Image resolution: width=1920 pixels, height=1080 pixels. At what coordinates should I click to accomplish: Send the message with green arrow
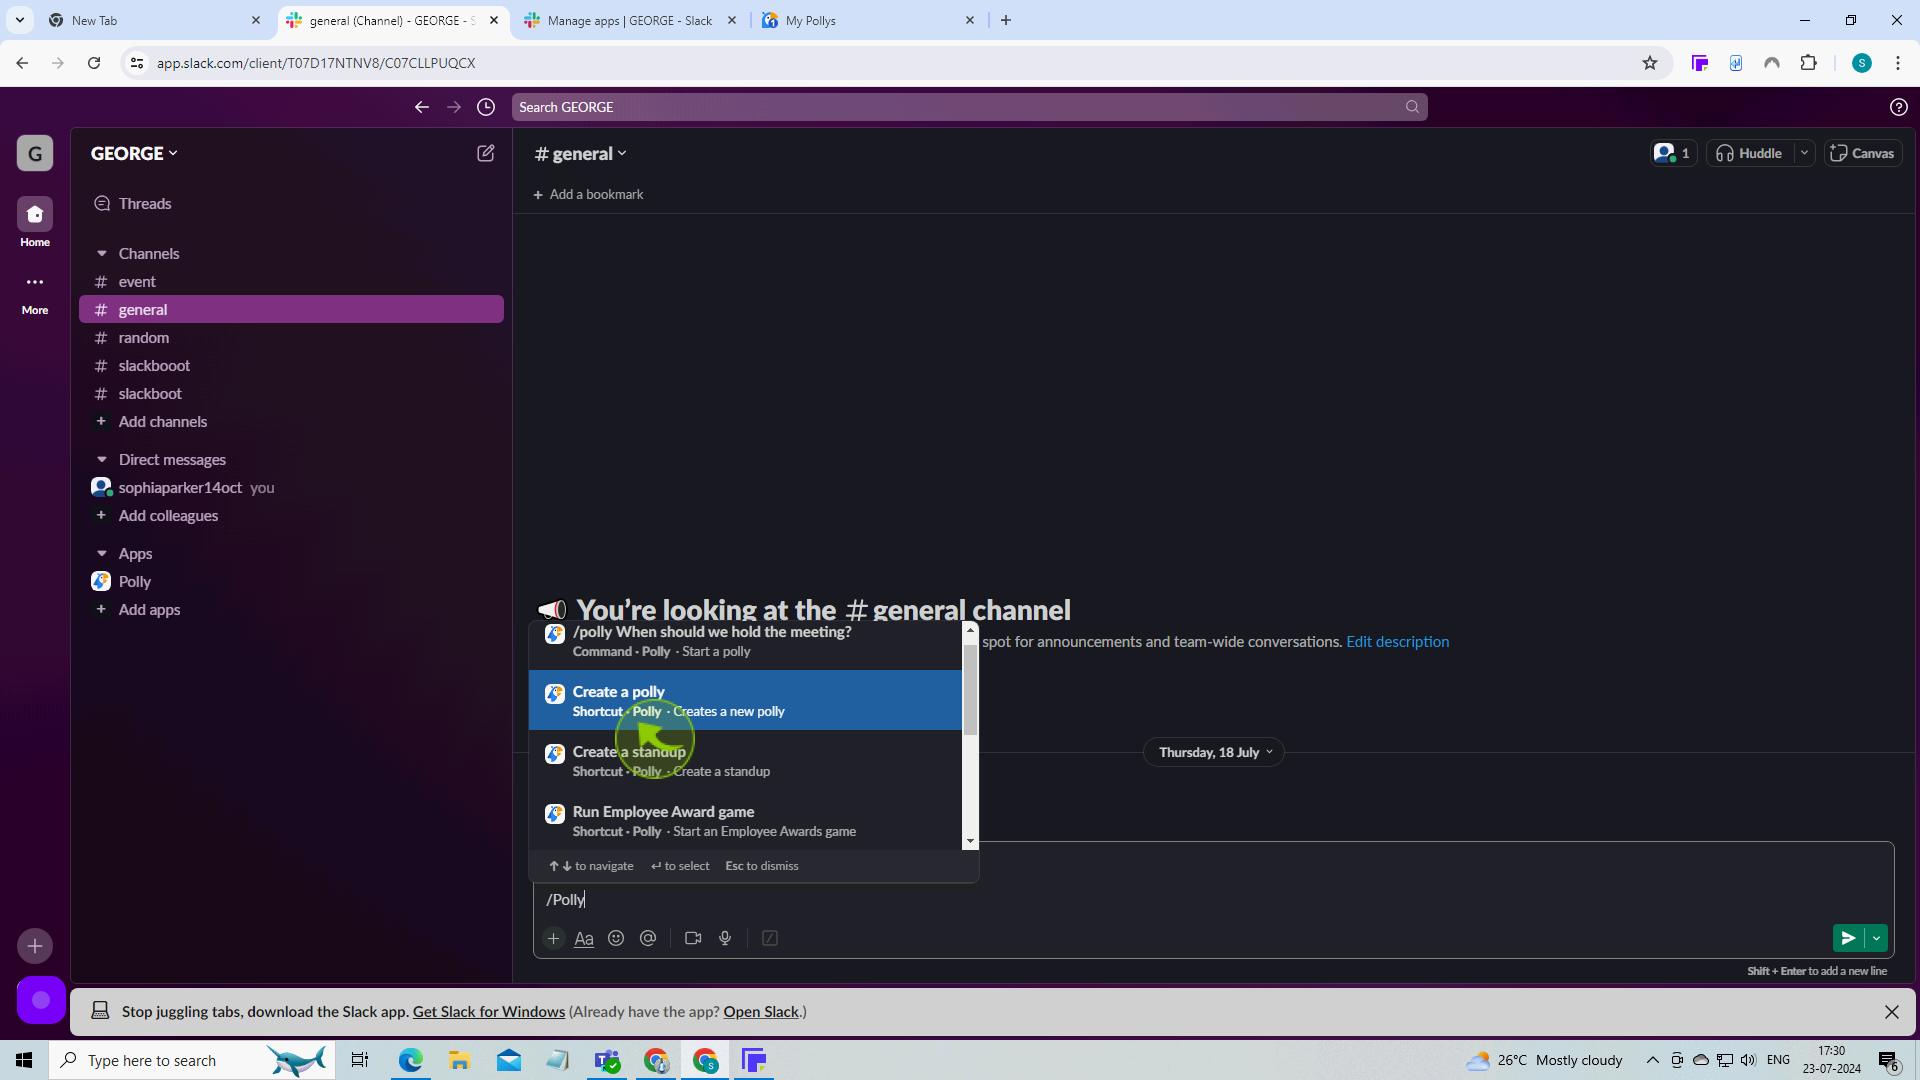coord(1848,938)
